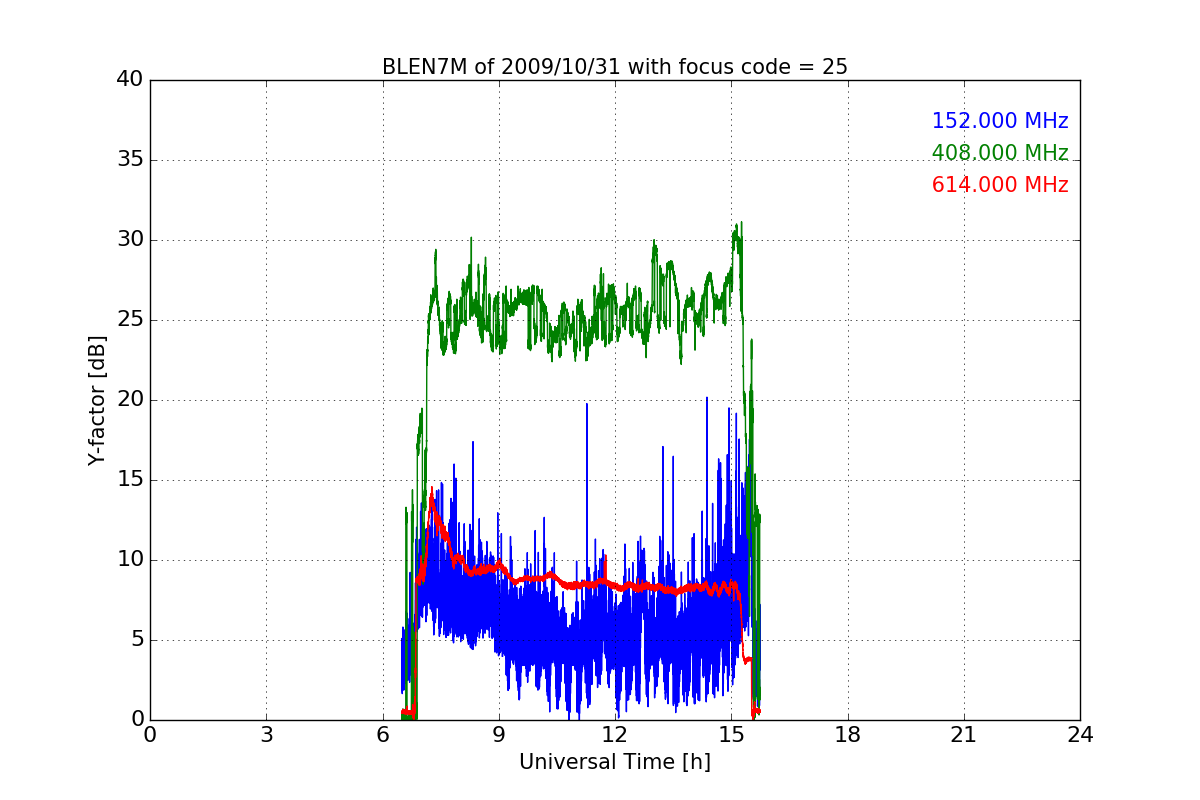The height and width of the screenshot is (800, 1200).
Task: Click the y-axis tick label "40"
Action: point(130,80)
